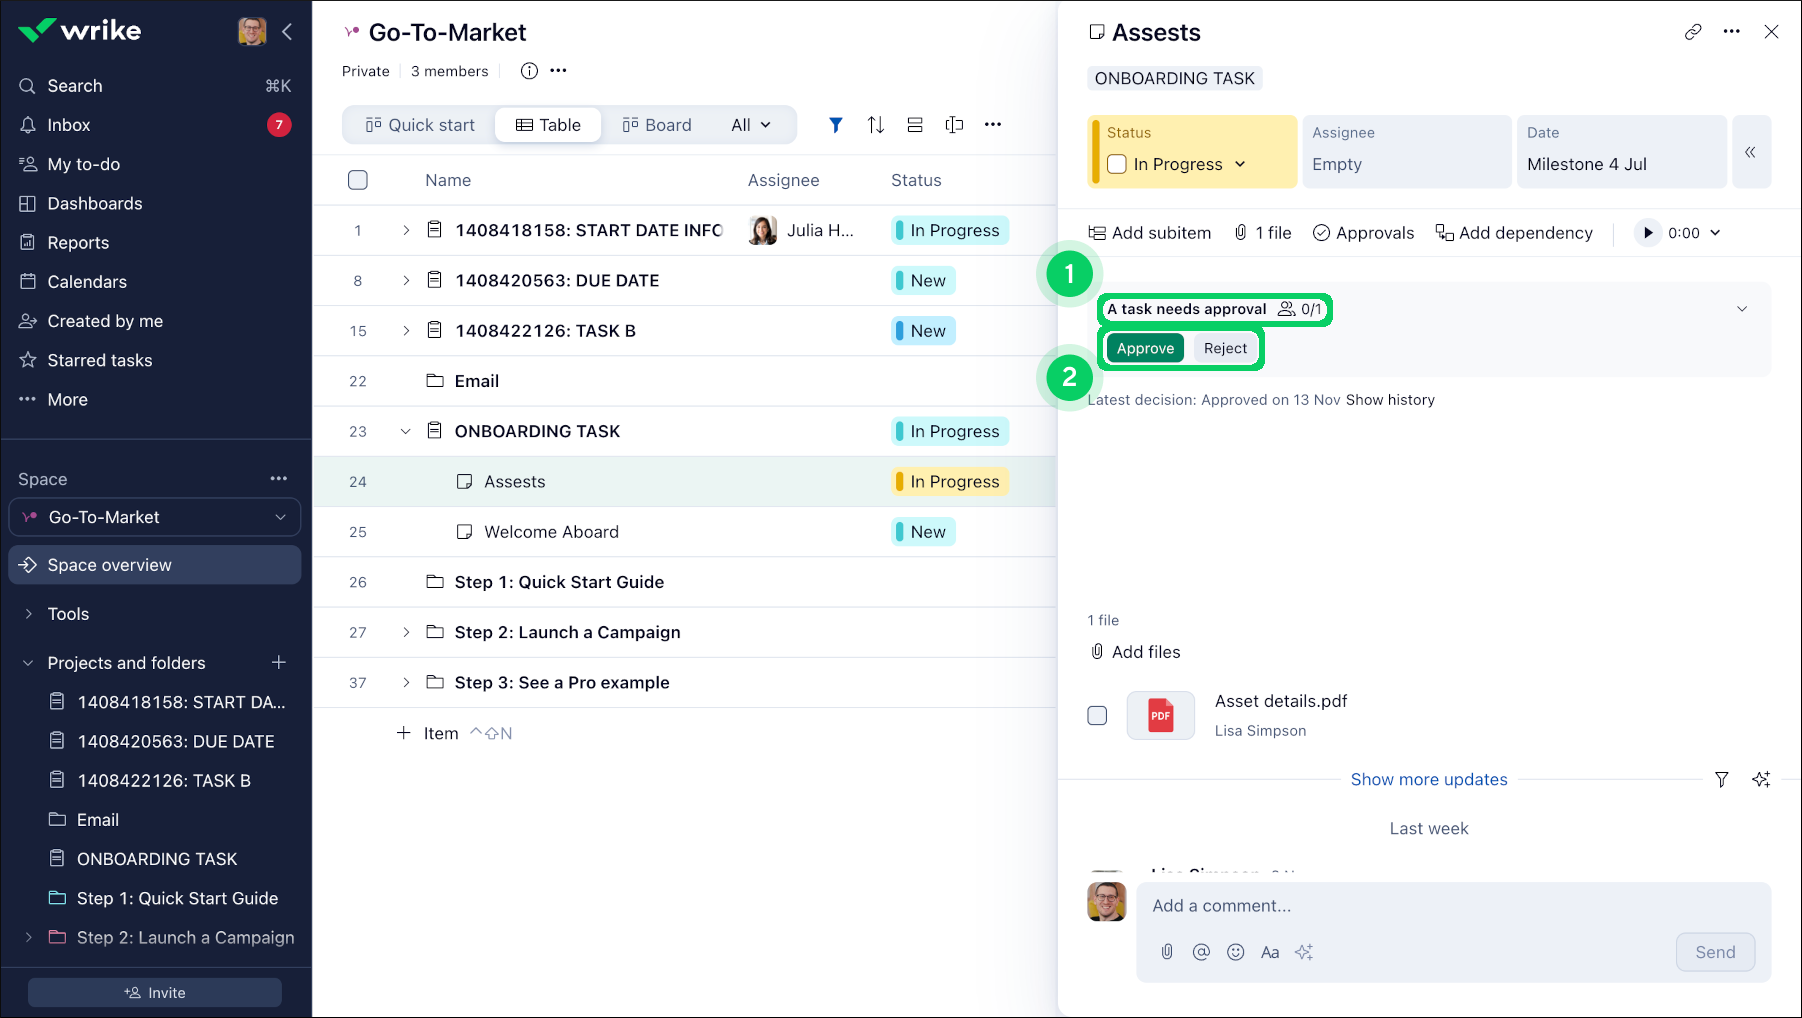Open Calendars from the sidebar
Image resolution: width=1802 pixels, height=1018 pixels.
tap(86, 281)
